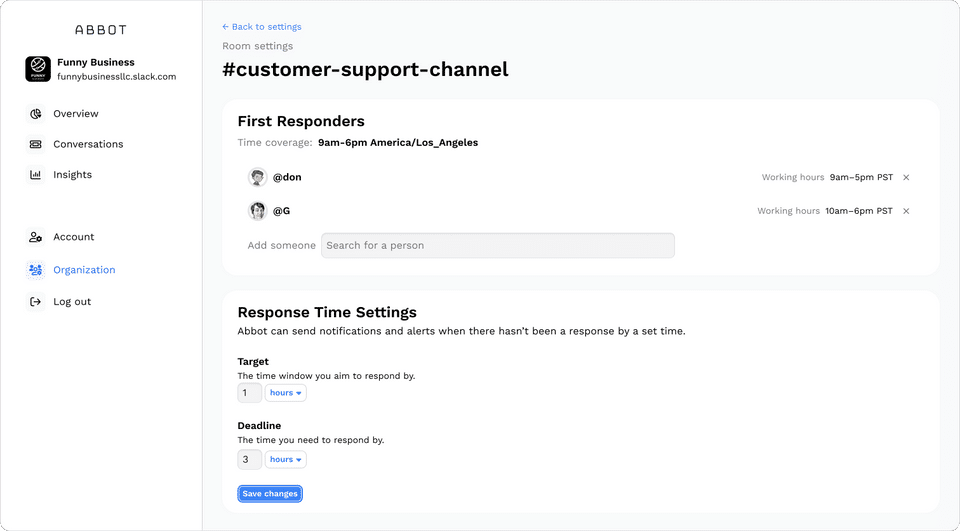The width and height of the screenshot is (960, 531).
Task: Click the Insights bar chart icon
Action: [35, 175]
